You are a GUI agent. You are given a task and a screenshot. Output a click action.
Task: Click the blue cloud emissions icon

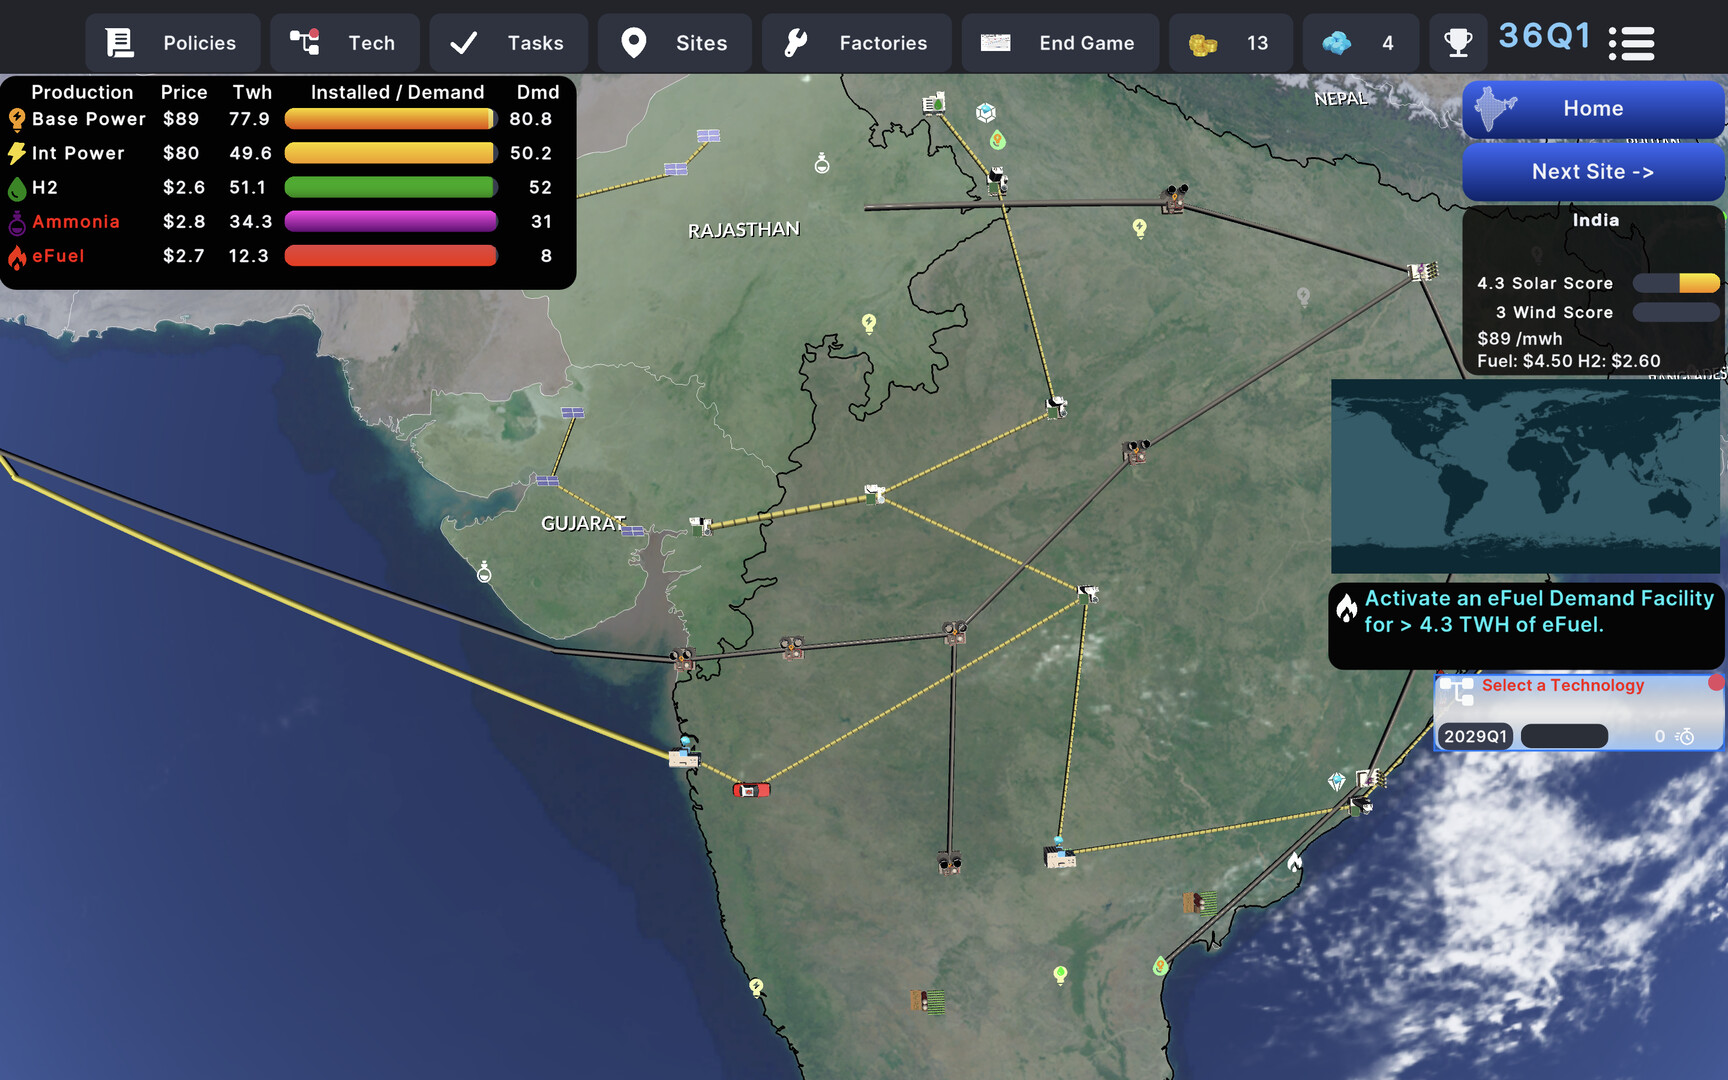1336,43
